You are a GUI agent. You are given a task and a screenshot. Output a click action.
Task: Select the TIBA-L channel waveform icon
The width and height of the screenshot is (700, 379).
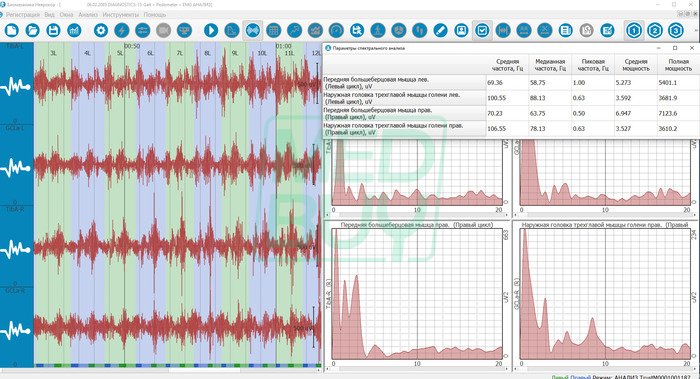pyautogui.click(x=16, y=87)
